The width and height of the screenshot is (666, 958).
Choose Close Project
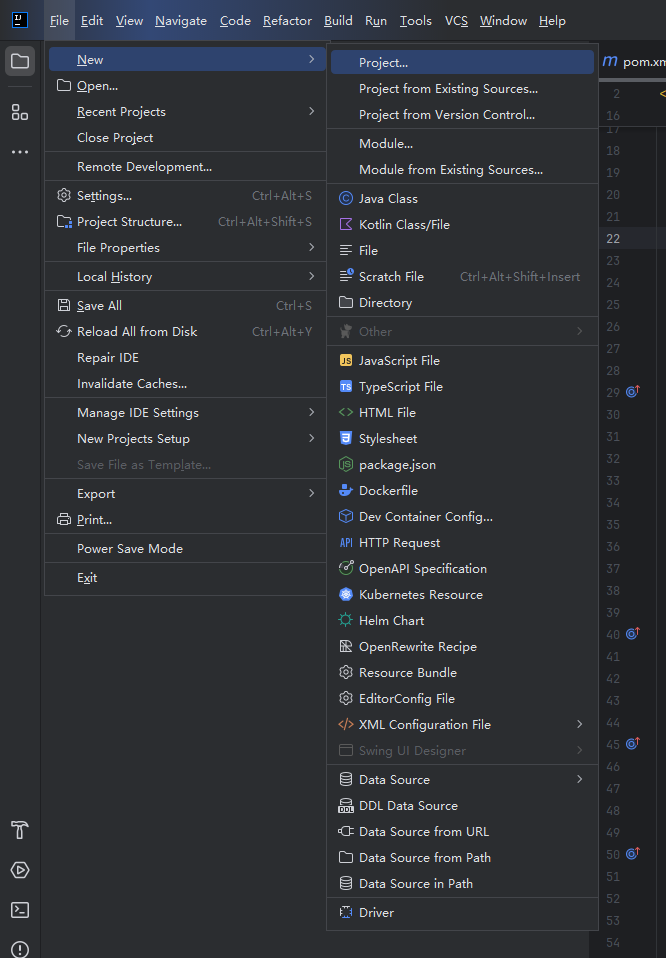186,137
